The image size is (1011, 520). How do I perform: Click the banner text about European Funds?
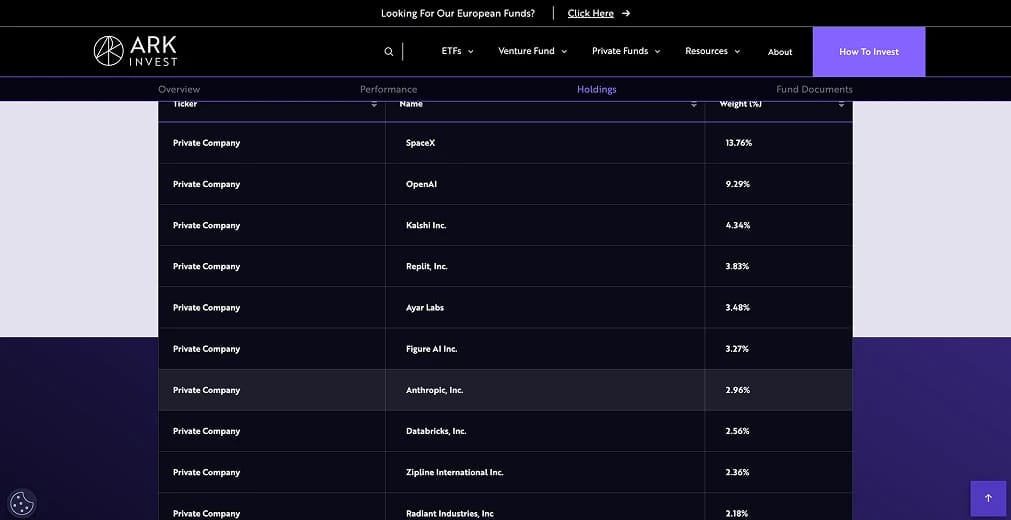click(x=458, y=13)
